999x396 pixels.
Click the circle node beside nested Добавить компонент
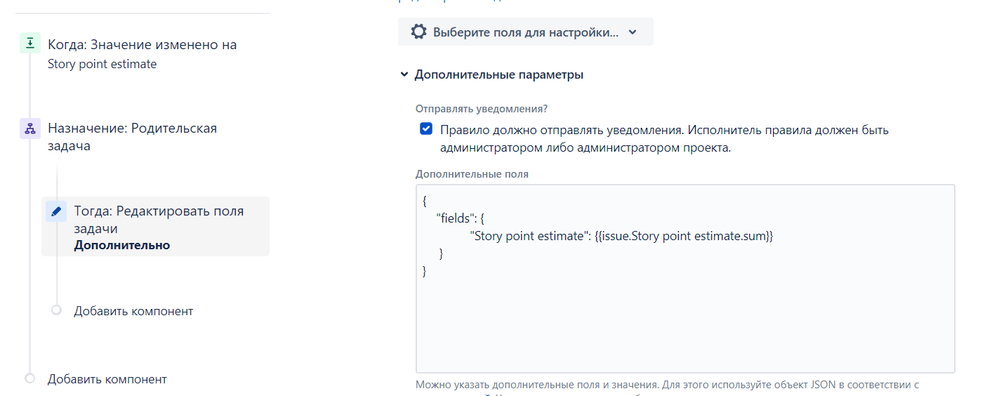coord(56,310)
